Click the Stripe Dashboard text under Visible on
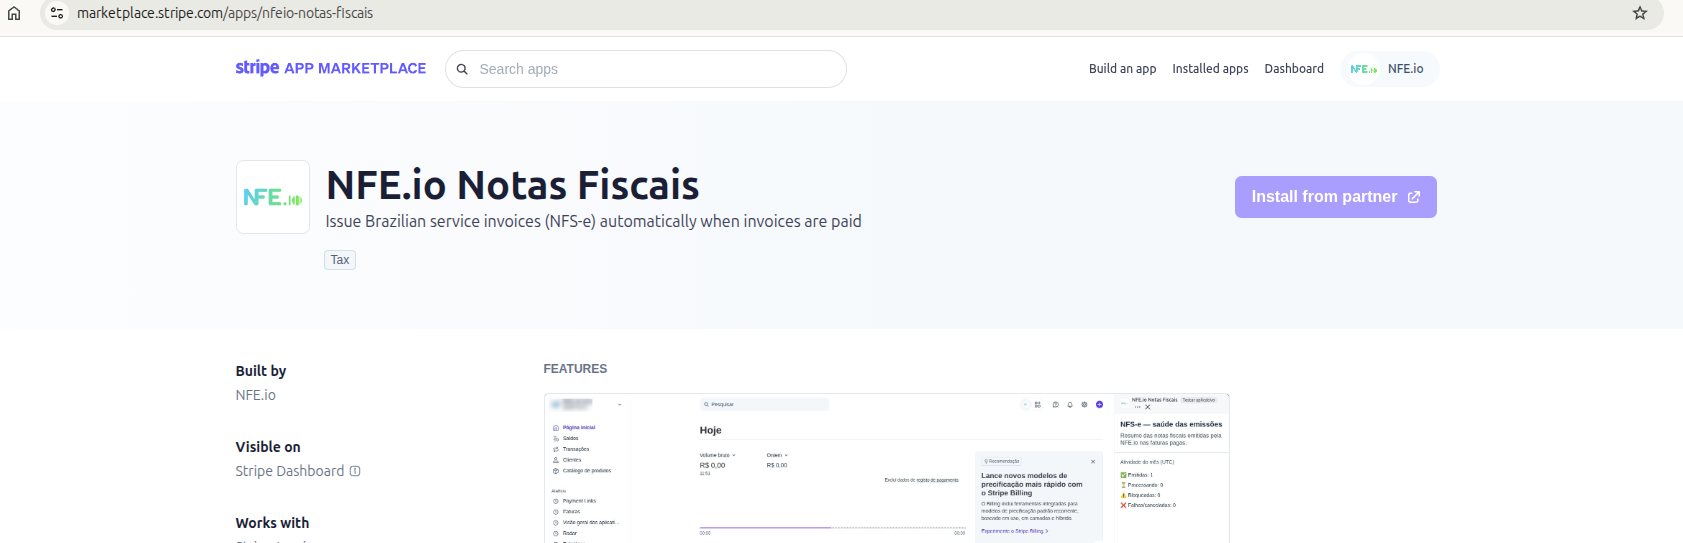Screen dimensions: 1683x543 coord(290,471)
